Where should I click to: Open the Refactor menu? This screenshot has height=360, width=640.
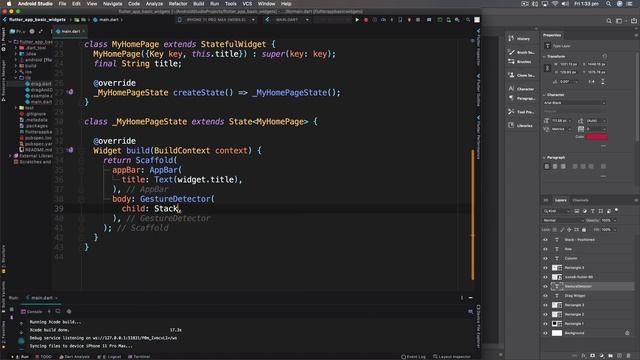pos(178,4)
